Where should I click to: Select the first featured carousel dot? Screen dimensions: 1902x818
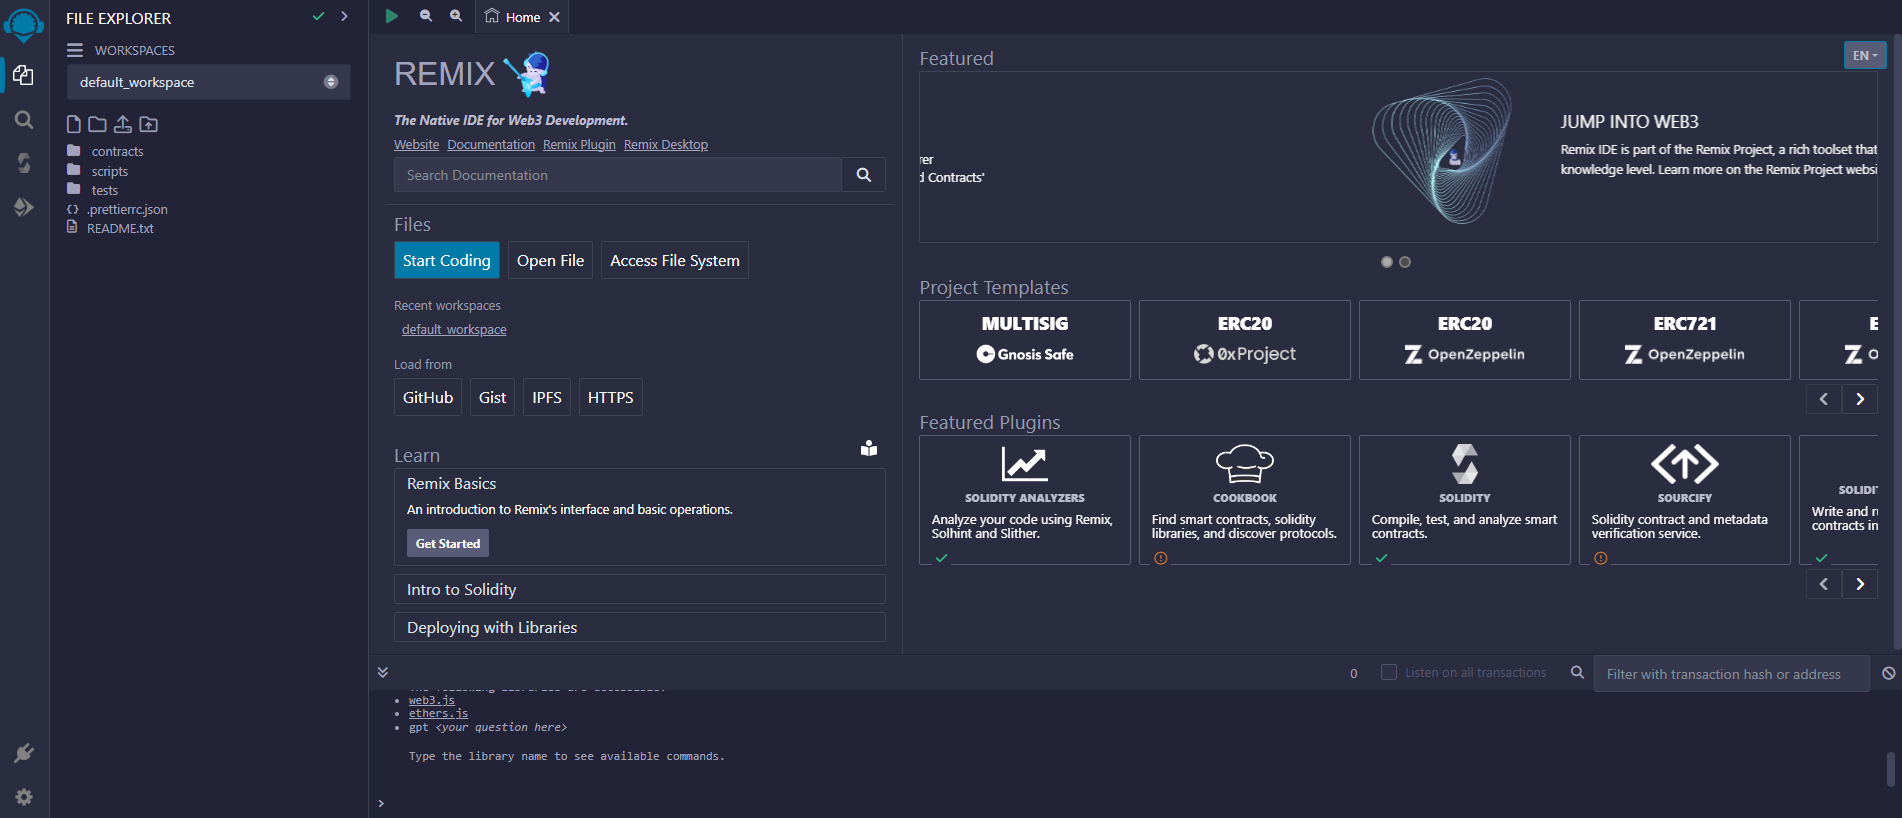coord(1387,262)
